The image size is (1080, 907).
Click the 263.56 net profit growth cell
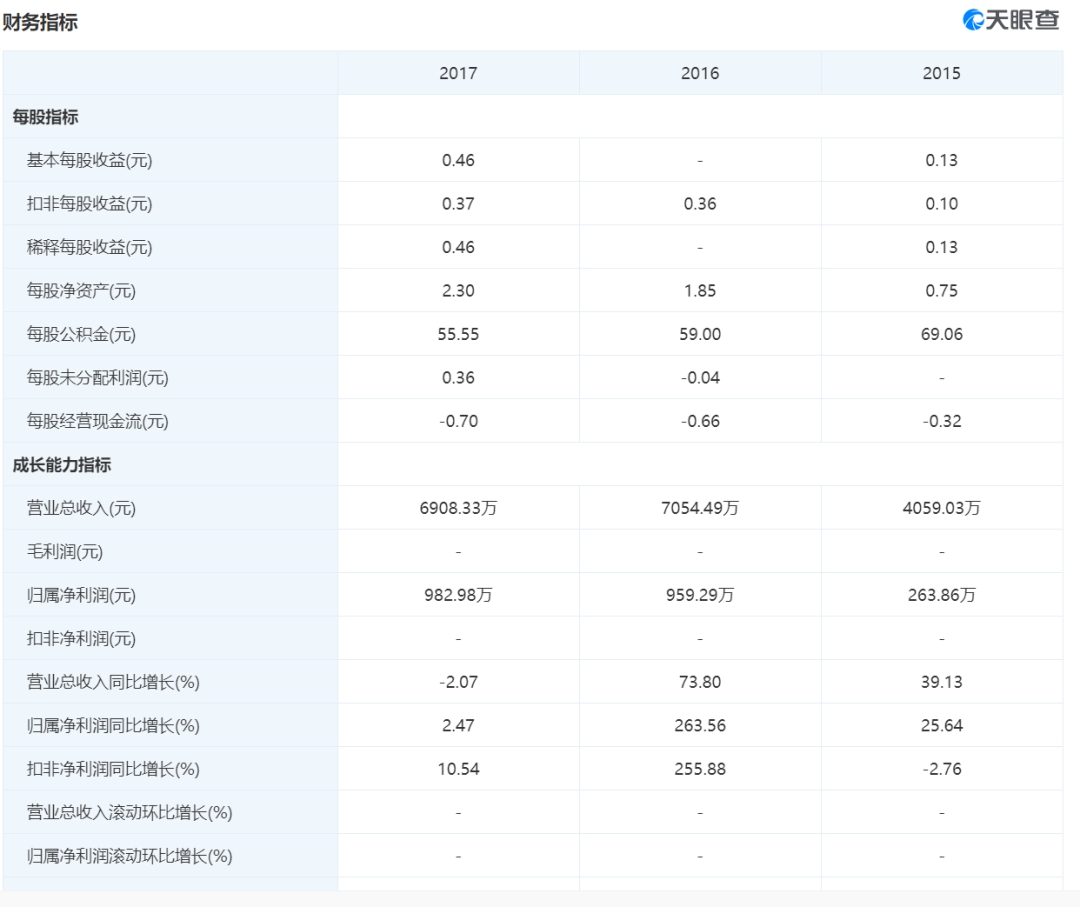pos(700,725)
